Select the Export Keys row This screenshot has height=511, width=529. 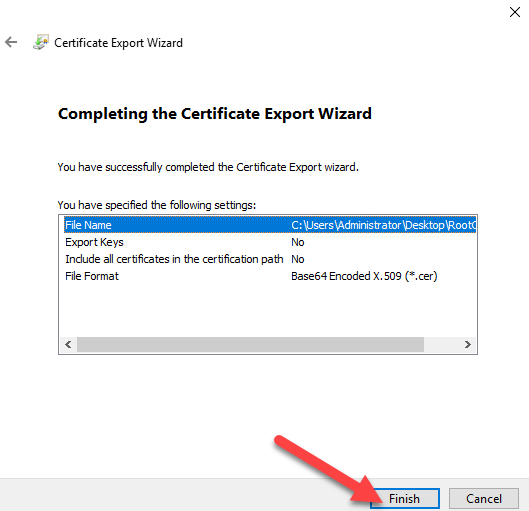pos(270,242)
